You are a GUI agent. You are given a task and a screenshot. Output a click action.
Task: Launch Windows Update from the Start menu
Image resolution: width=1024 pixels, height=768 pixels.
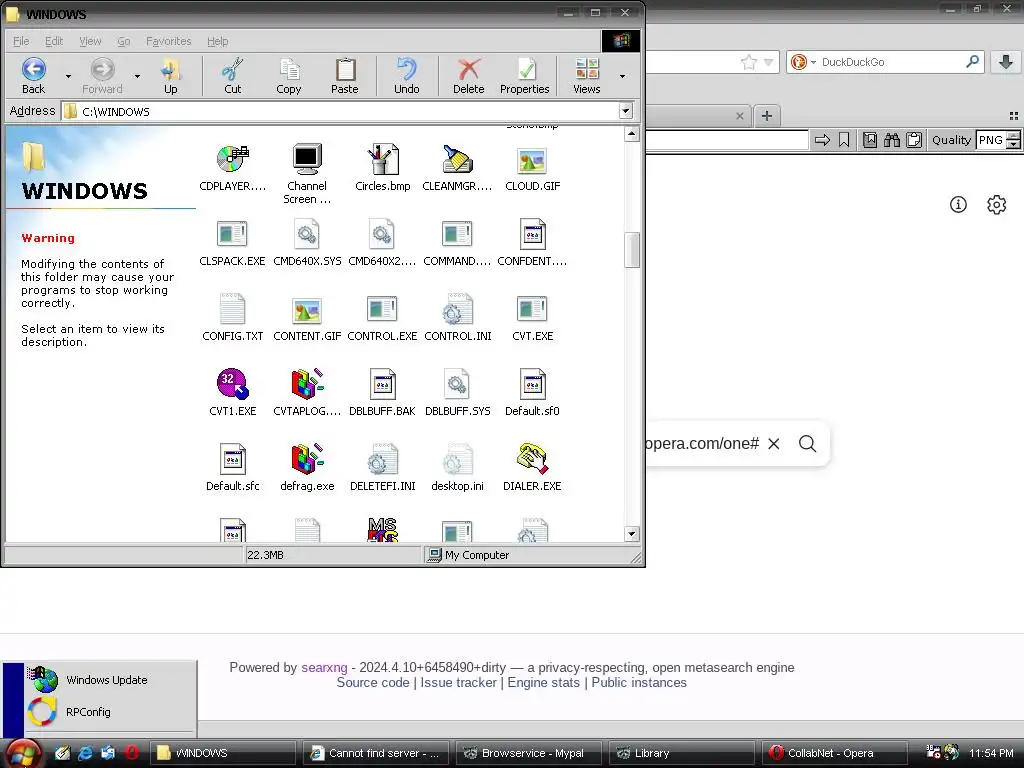pos(110,680)
